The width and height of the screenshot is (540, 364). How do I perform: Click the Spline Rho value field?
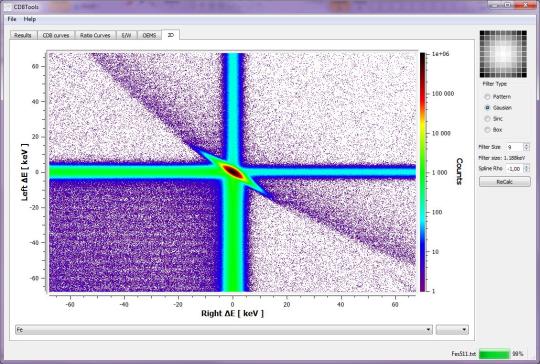[x=515, y=169]
